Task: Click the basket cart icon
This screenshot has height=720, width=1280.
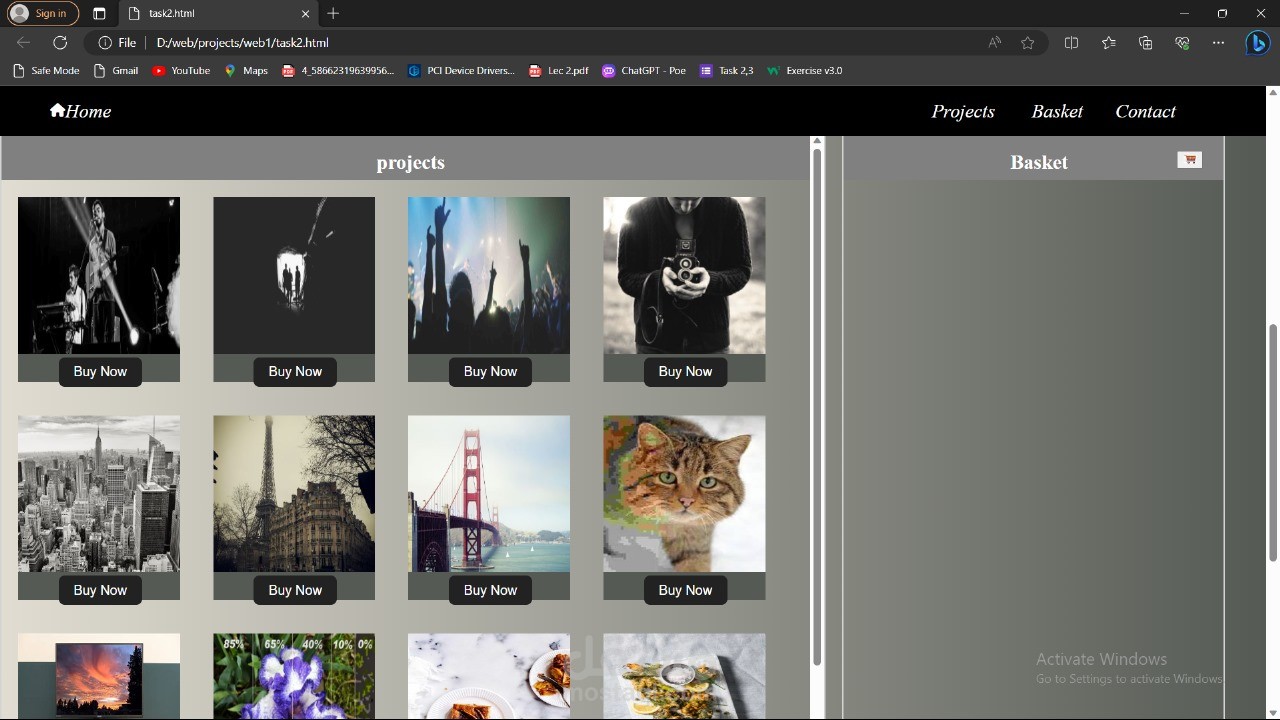Action: point(1189,160)
